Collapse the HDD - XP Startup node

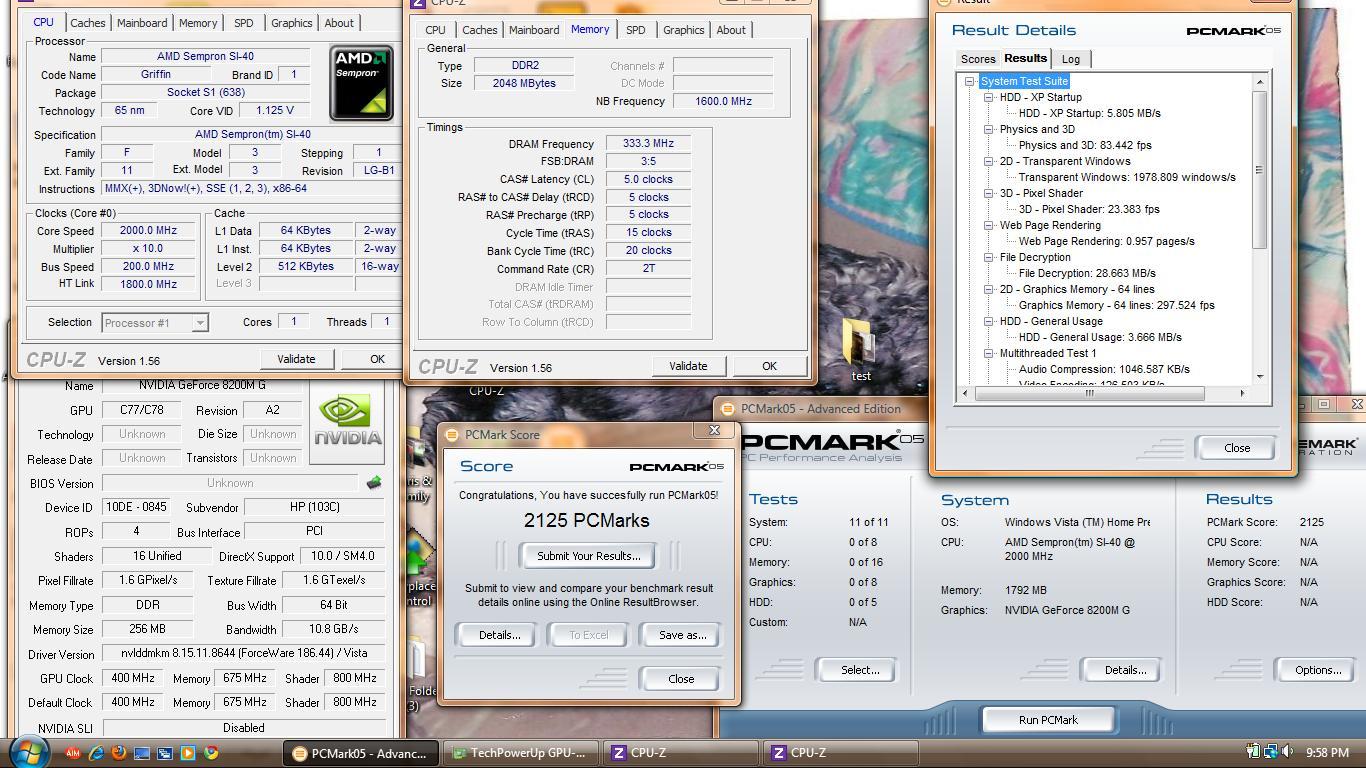pyautogui.click(x=989, y=97)
